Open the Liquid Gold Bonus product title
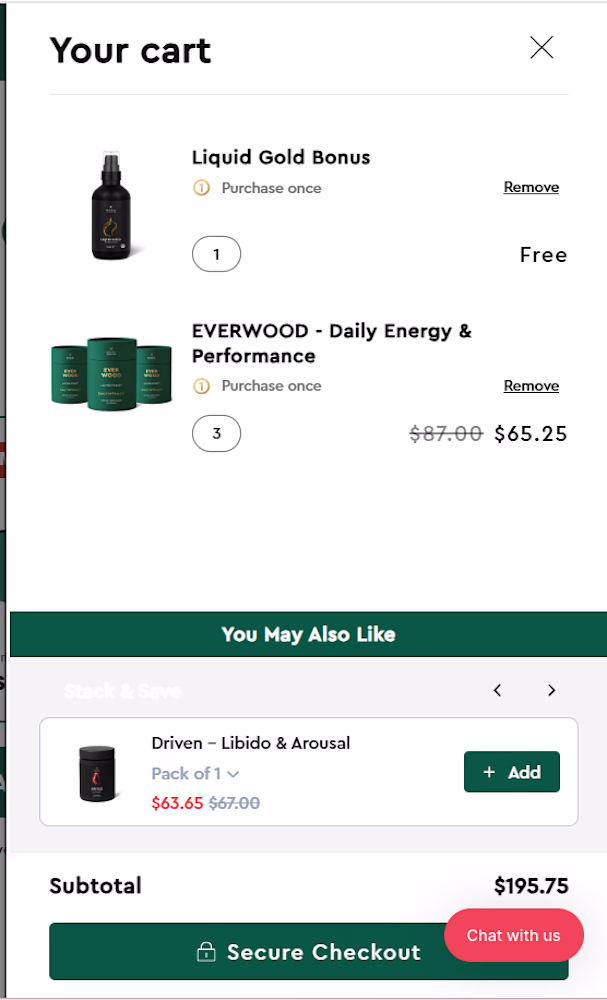Viewport: 607px width, 1000px height. click(x=281, y=158)
